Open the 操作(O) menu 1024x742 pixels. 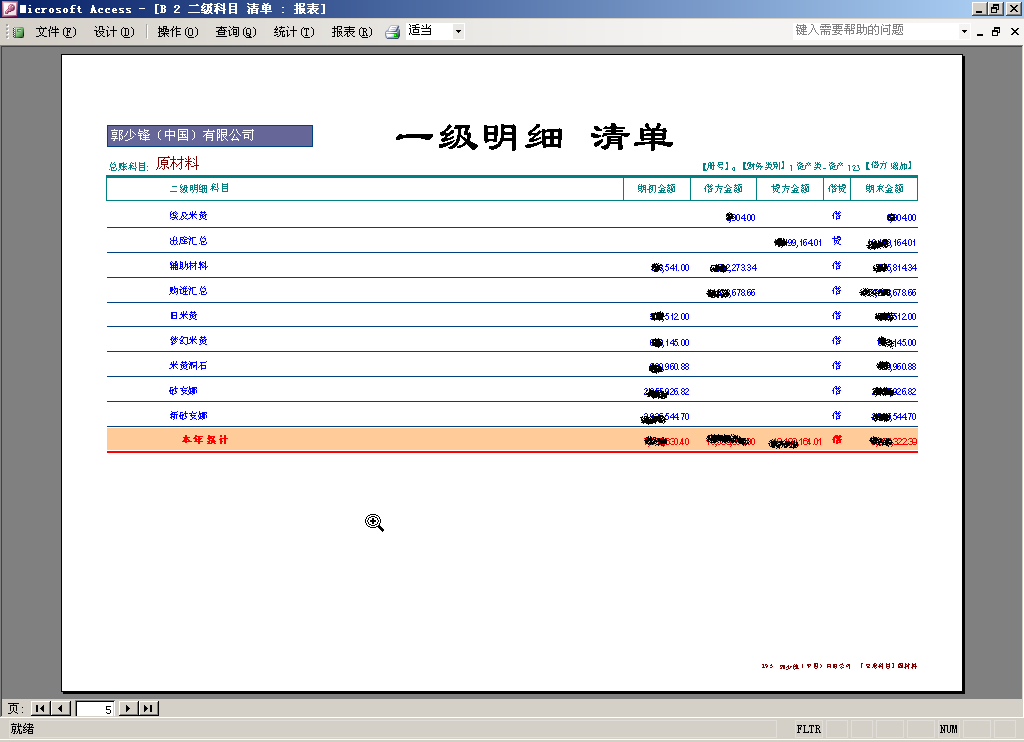pyautogui.click(x=178, y=32)
